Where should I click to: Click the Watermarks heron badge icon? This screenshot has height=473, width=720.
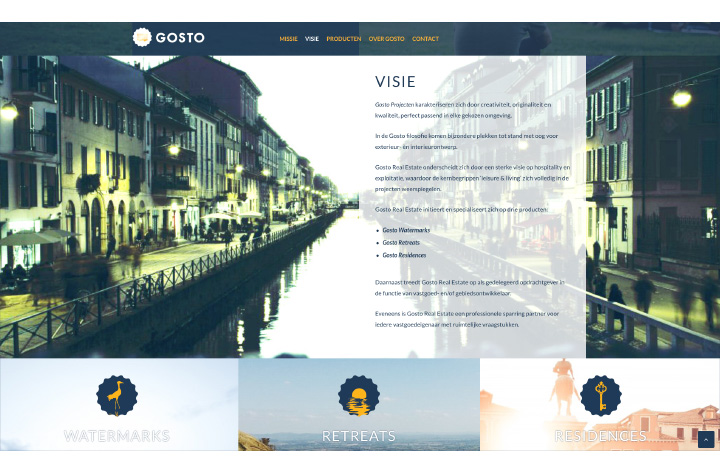(x=117, y=396)
